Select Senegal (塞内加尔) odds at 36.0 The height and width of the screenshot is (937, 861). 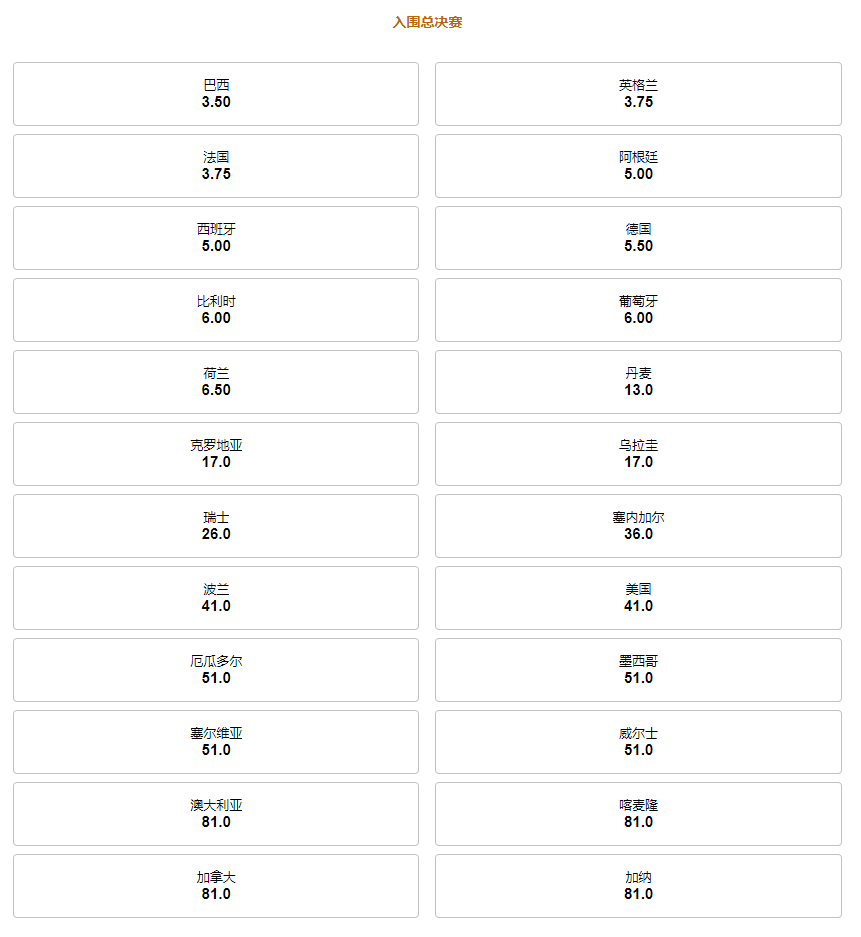(x=638, y=526)
